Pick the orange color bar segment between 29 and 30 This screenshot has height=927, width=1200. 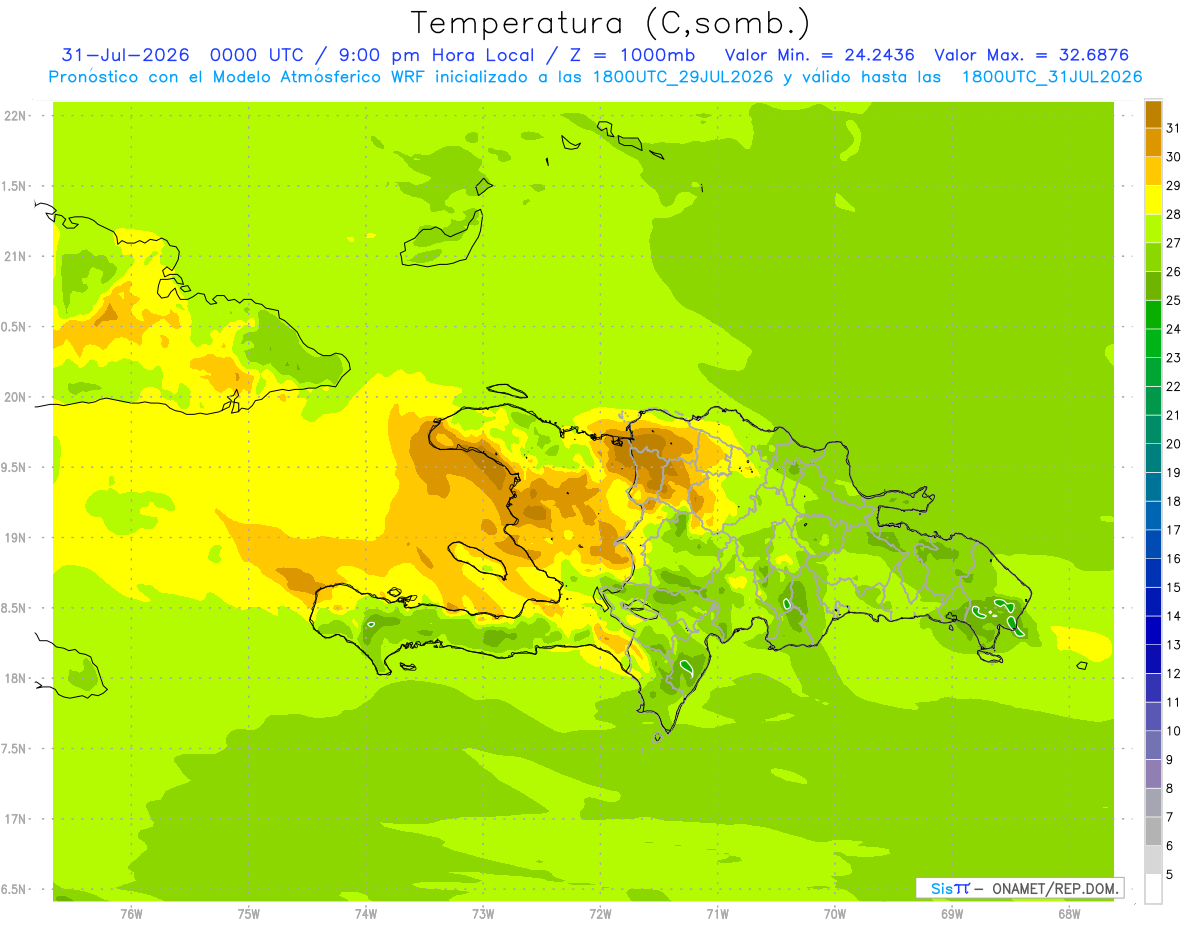pos(1153,171)
